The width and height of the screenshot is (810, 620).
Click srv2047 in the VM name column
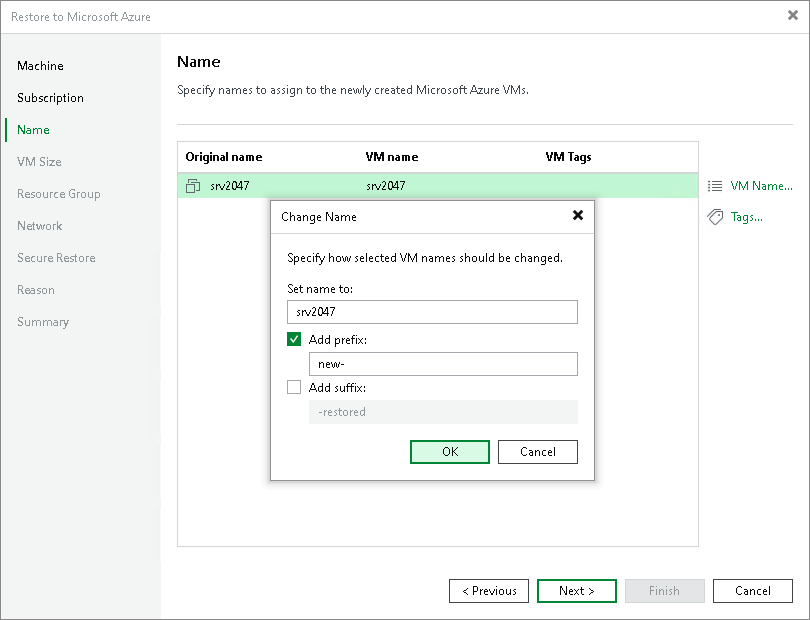385,186
